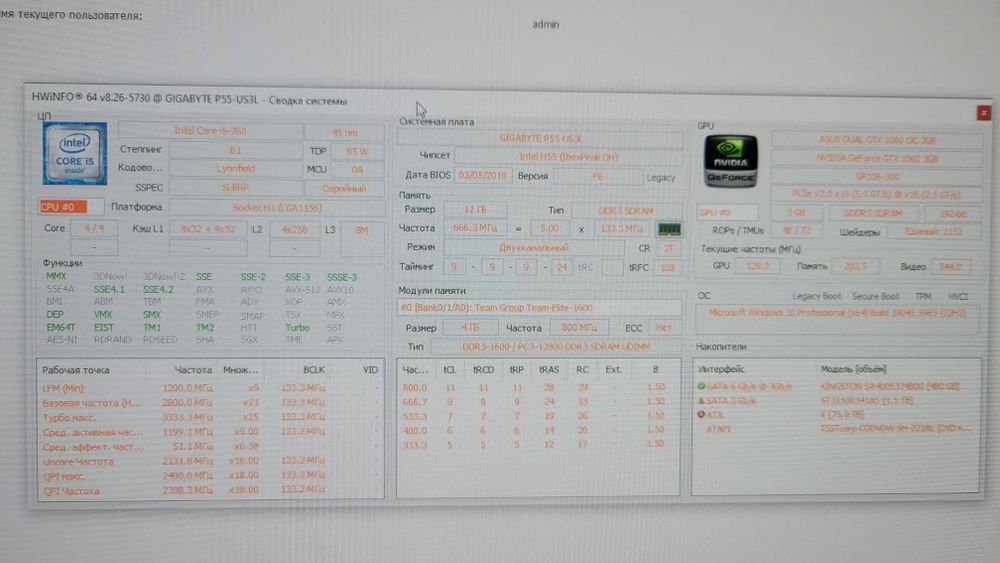
Task: Click green checkmark status icon on SATA 6 Gb/s drive
Action: [x=701, y=386]
